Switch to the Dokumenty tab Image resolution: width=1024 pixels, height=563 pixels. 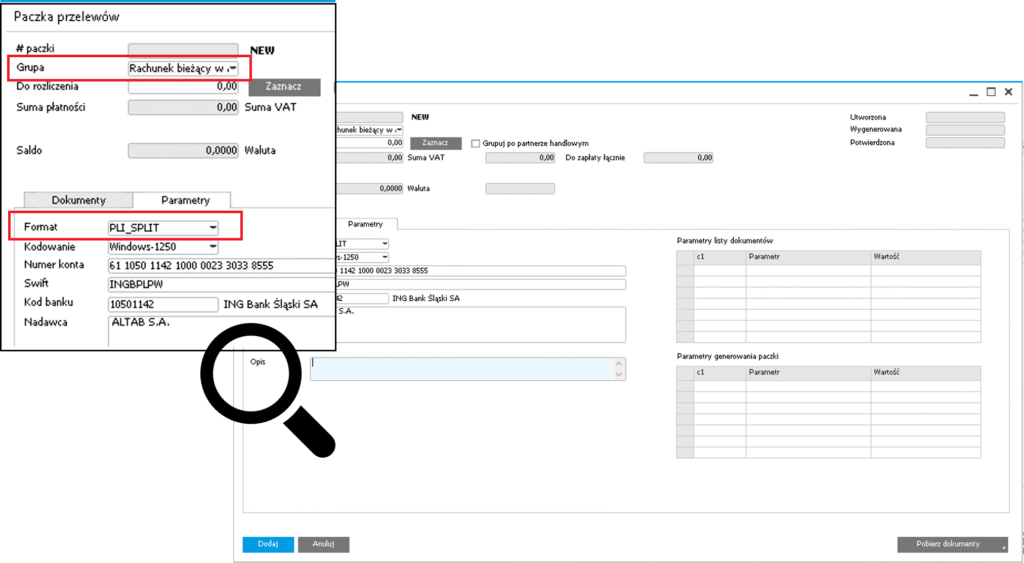point(78,200)
